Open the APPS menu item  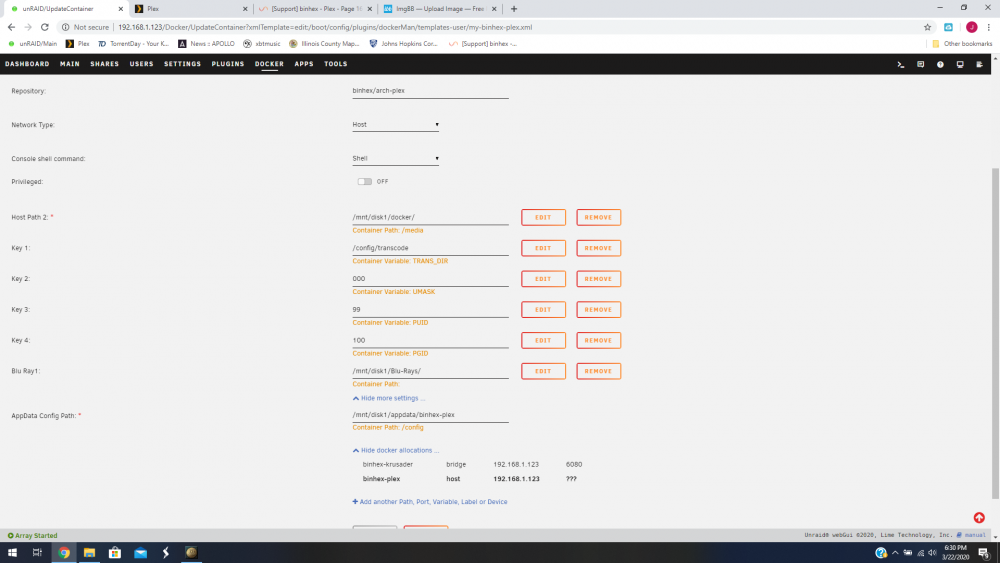[304, 64]
